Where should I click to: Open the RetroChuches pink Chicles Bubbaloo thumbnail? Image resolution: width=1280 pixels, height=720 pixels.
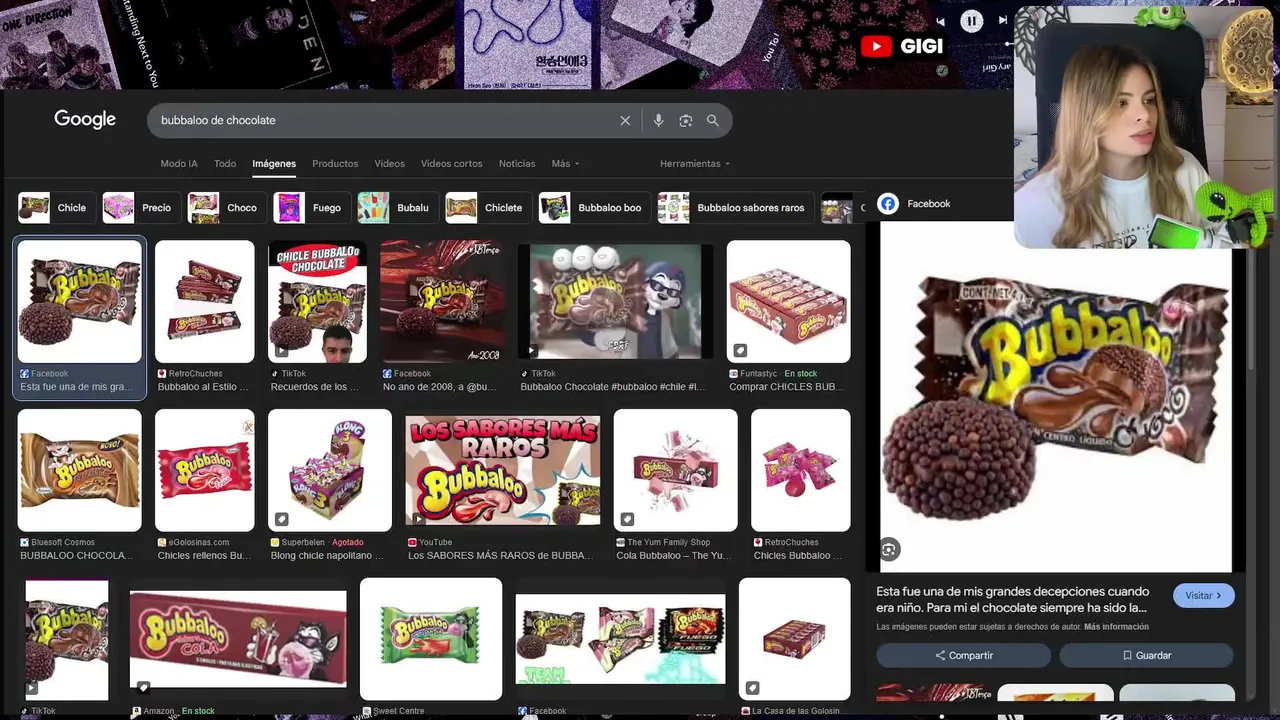pos(801,470)
